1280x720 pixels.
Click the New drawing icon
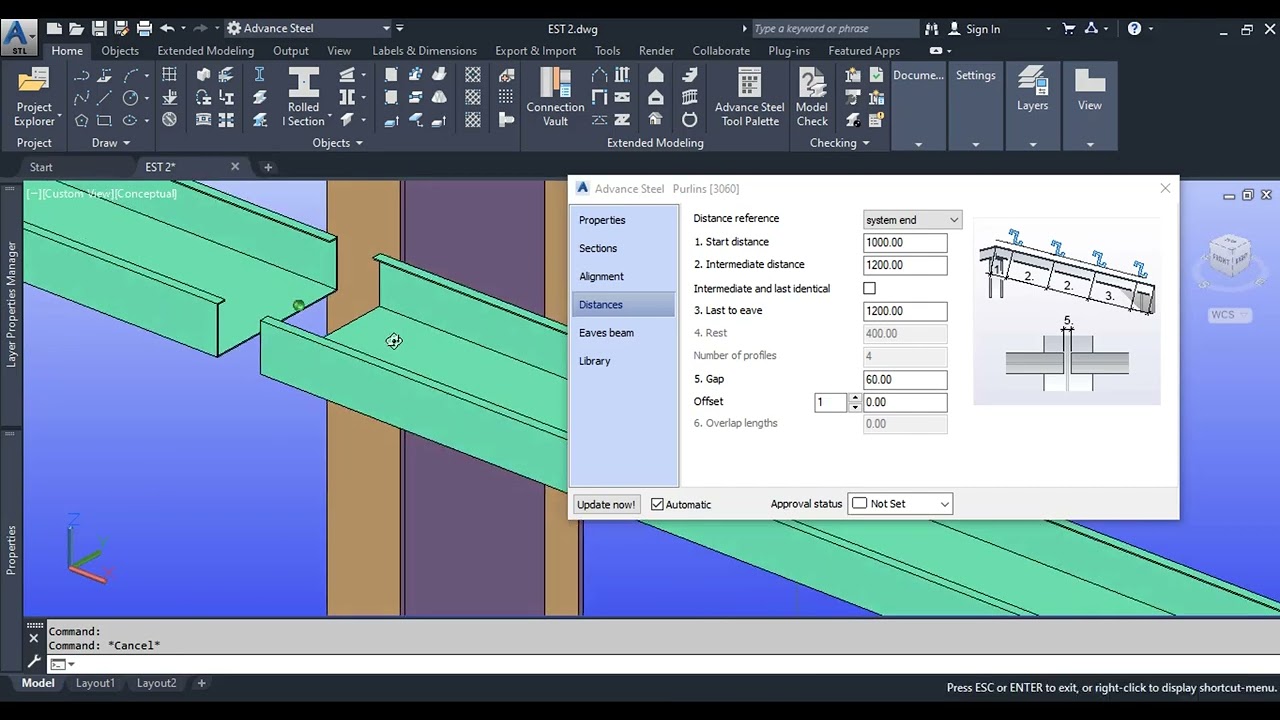click(x=54, y=29)
